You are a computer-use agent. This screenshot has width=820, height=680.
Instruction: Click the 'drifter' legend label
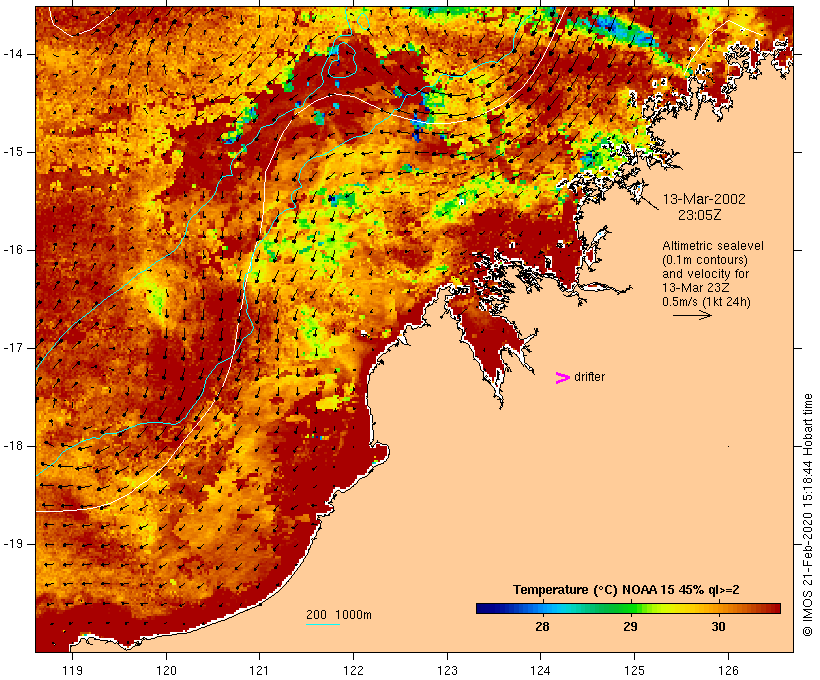tap(589, 377)
